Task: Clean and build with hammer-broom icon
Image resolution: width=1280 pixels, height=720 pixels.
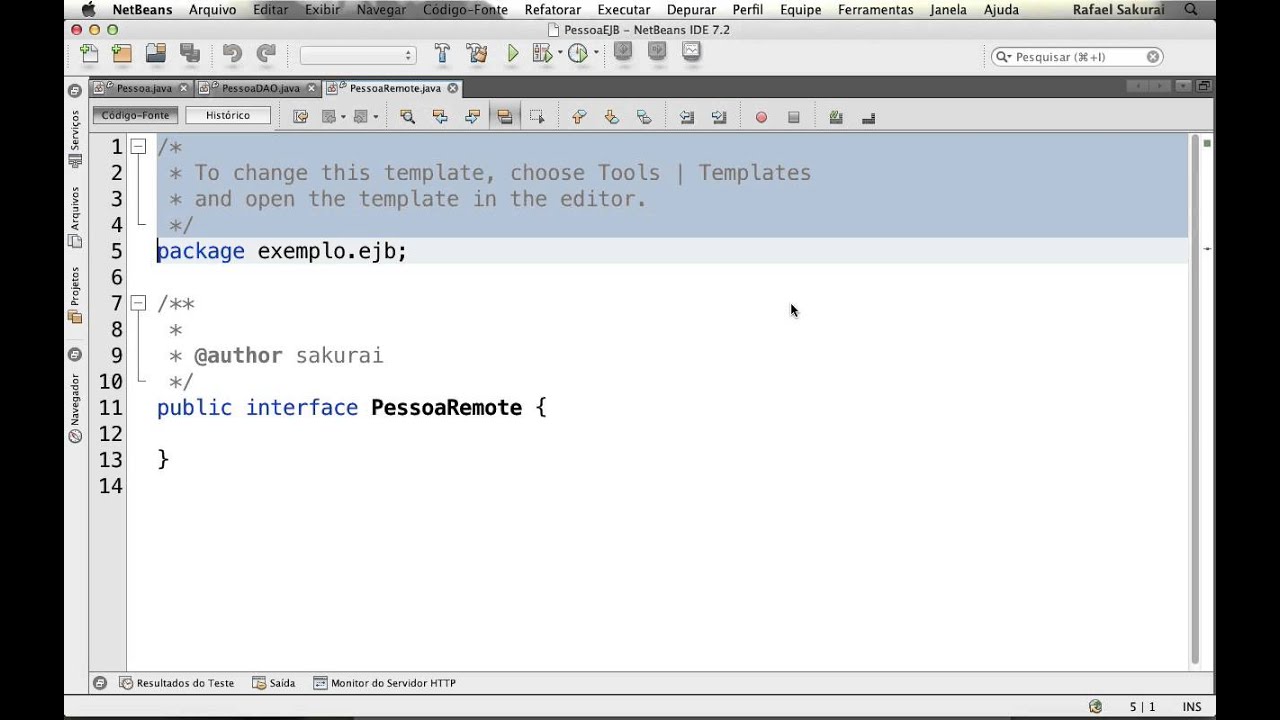Action: coord(476,54)
